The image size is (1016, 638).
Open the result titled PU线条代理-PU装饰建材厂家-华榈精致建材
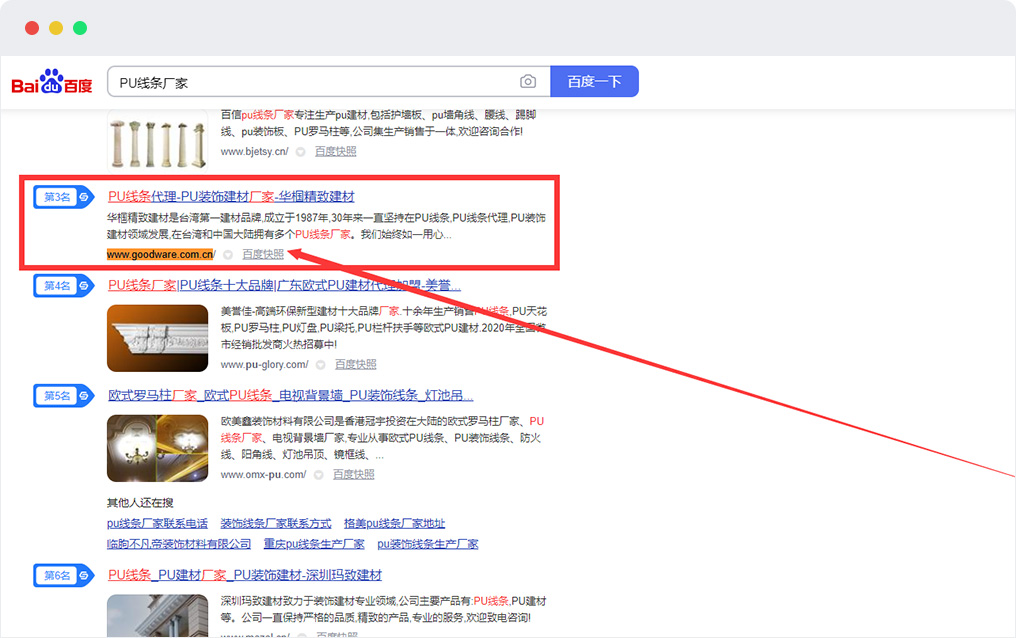(x=231, y=196)
